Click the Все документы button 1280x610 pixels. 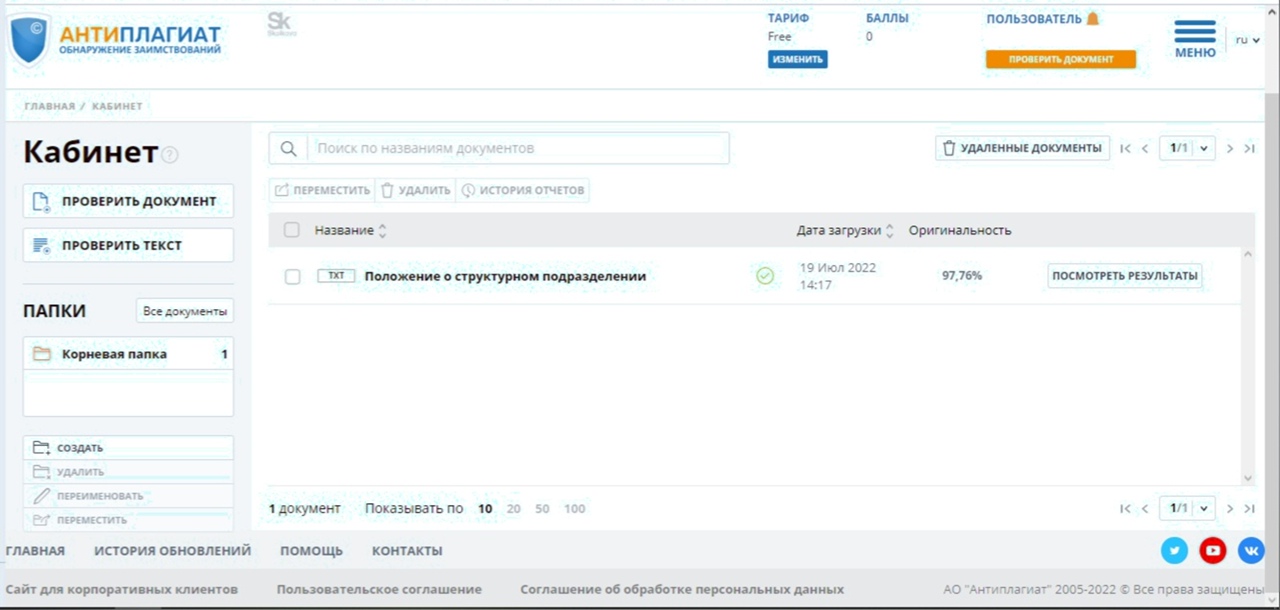point(185,311)
